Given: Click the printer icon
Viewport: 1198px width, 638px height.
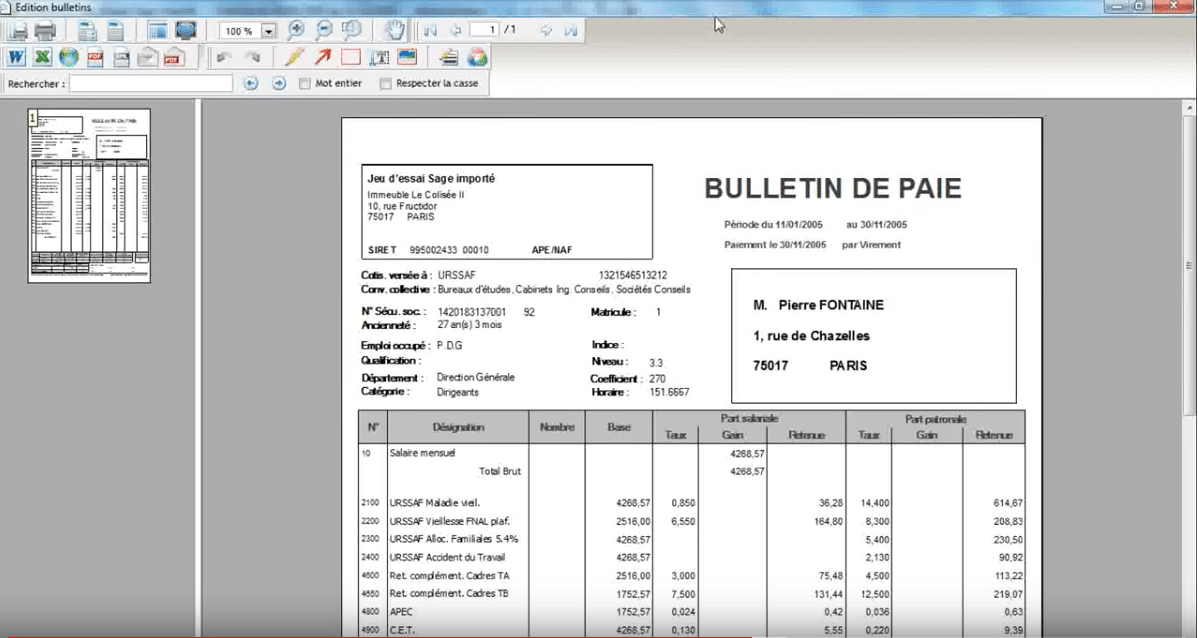Looking at the screenshot, I should 45,31.
